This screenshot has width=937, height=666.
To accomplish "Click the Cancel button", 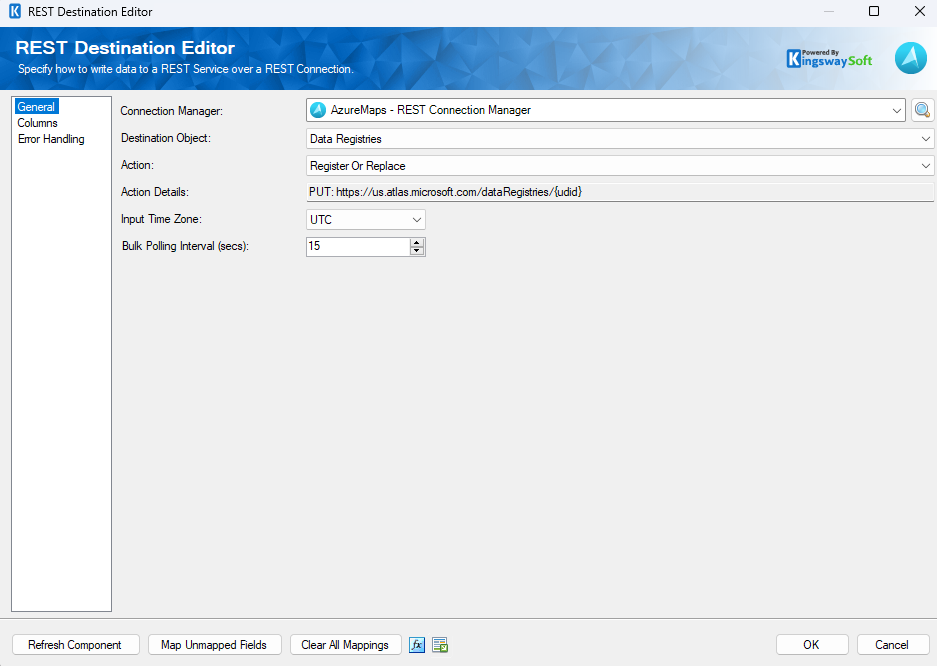I will pyautogui.click(x=892, y=645).
